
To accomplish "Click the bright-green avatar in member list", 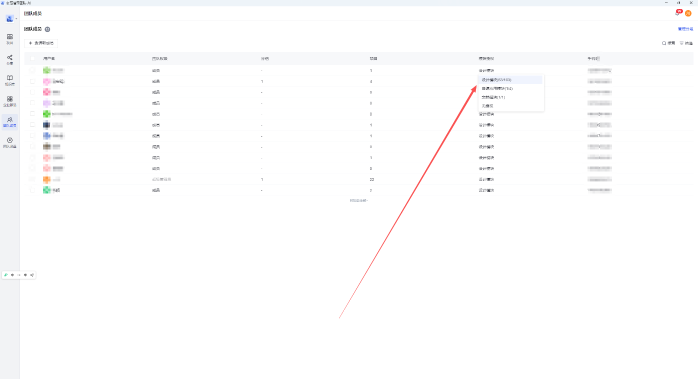I will click(x=46, y=114).
